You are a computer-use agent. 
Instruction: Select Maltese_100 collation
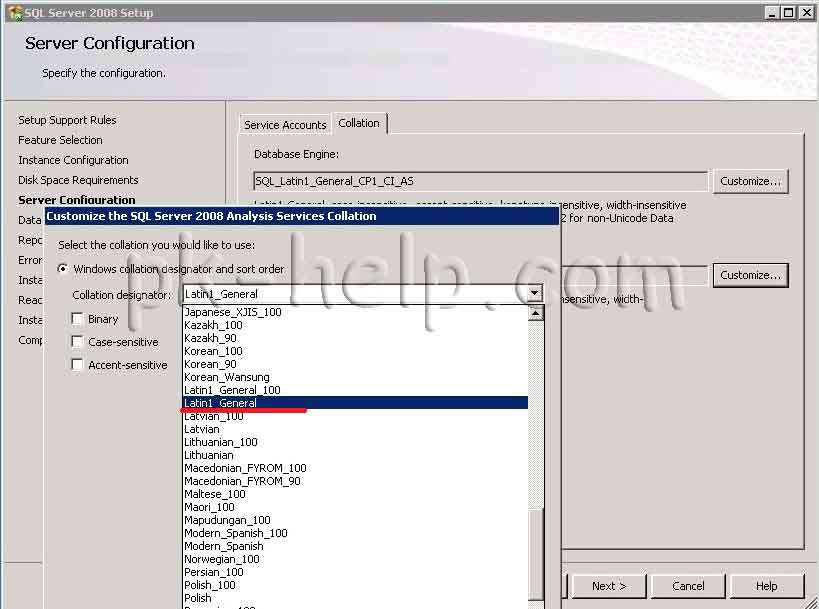pos(356,494)
